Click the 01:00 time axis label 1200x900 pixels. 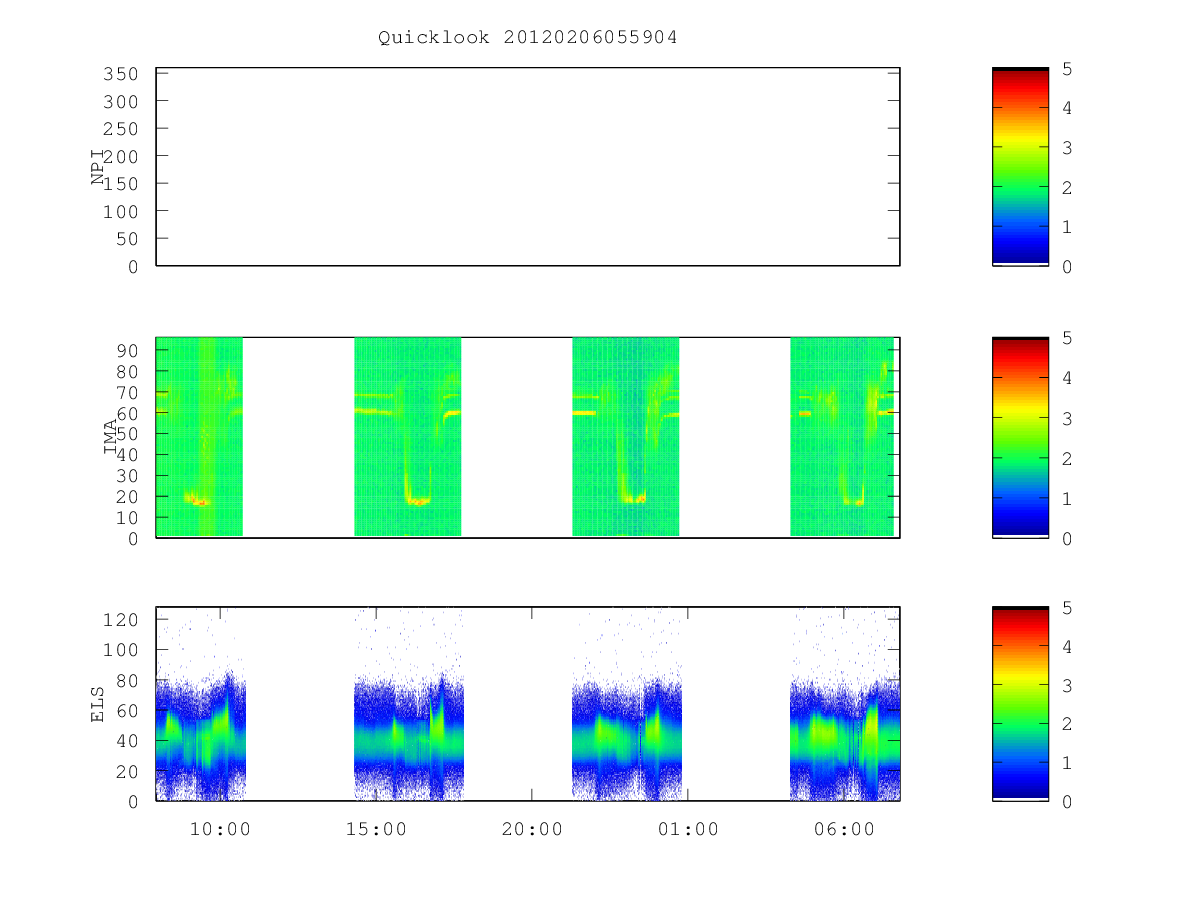pos(688,829)
